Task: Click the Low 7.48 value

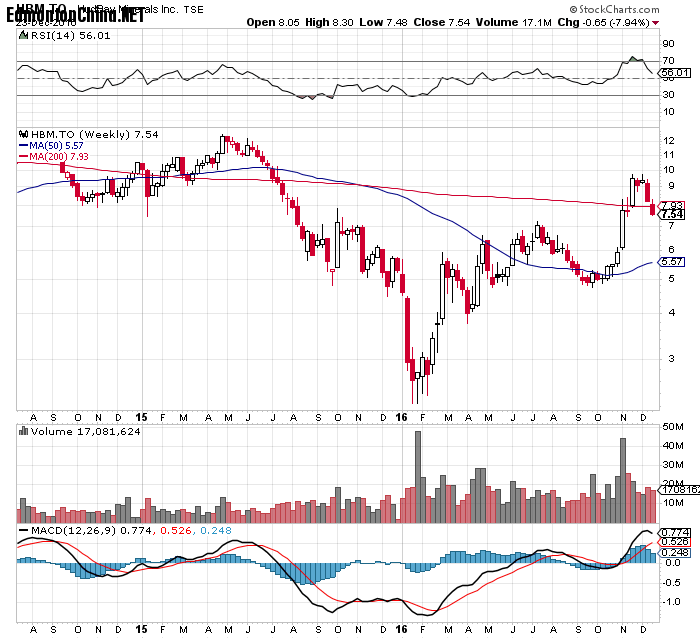Action: click(383, 22)
